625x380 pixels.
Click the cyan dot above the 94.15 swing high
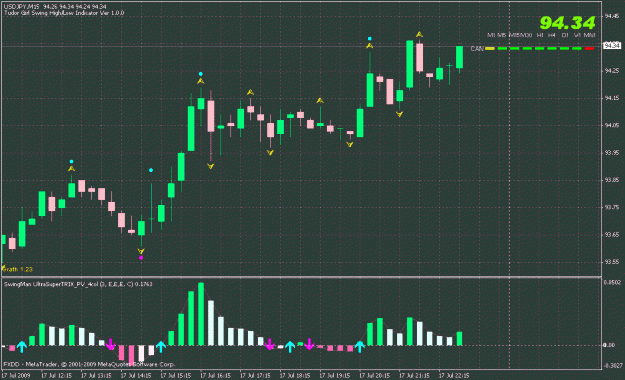click(x=200, y=74)
